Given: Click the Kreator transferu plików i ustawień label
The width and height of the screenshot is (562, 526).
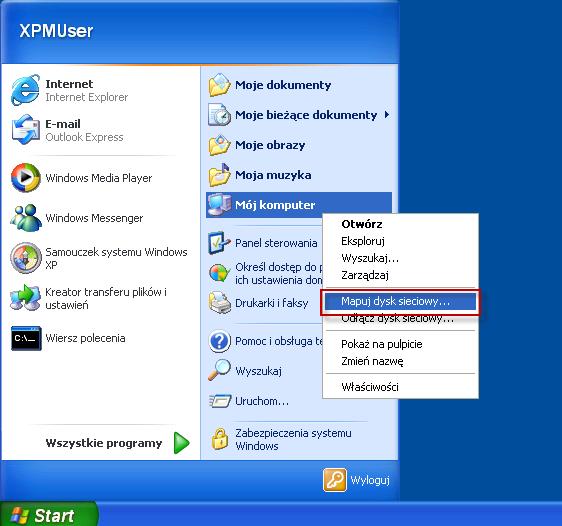Looking at the screenshot, I should pos(106,298).
